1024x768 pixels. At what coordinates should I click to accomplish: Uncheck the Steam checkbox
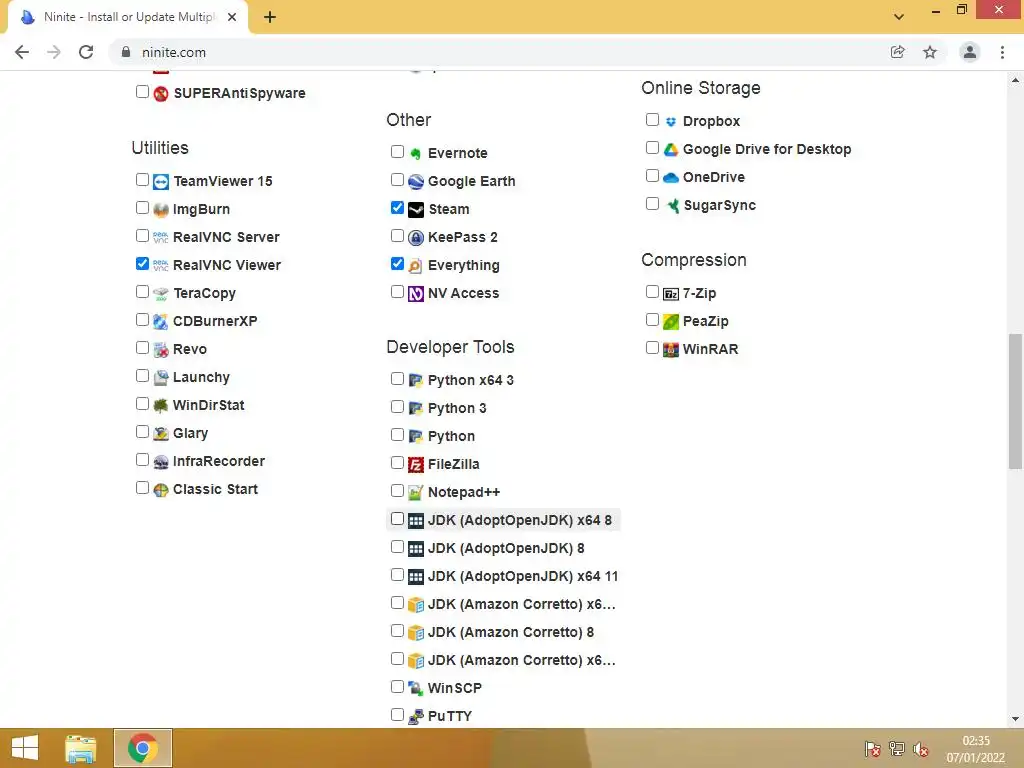[x=397, y=208]
